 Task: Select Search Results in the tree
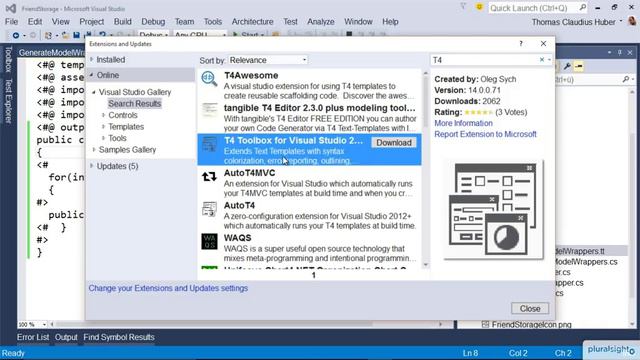pyautogui.click(x=135, y=104)
